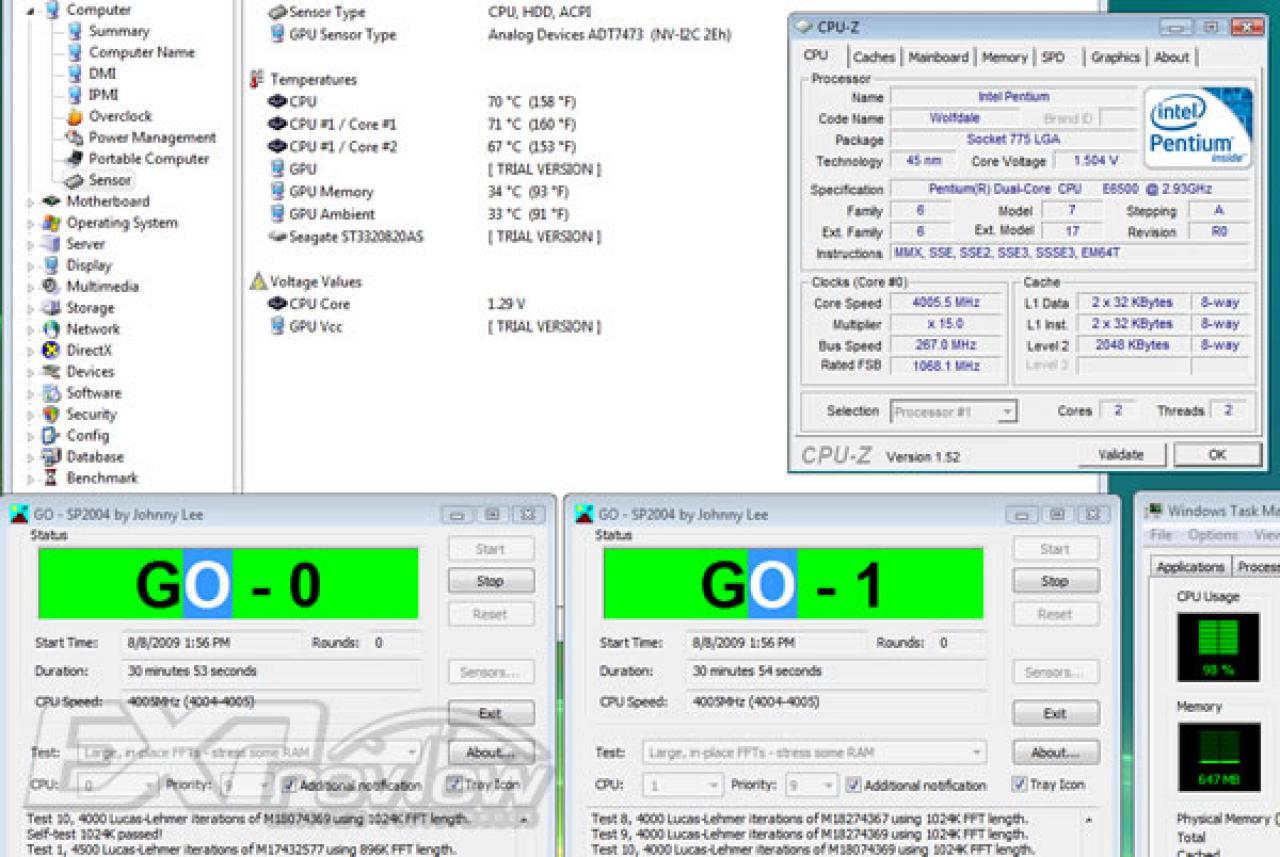Click the Motherboard category icon
Viewport: 1280px width, 857px height.
click(51, 201)
